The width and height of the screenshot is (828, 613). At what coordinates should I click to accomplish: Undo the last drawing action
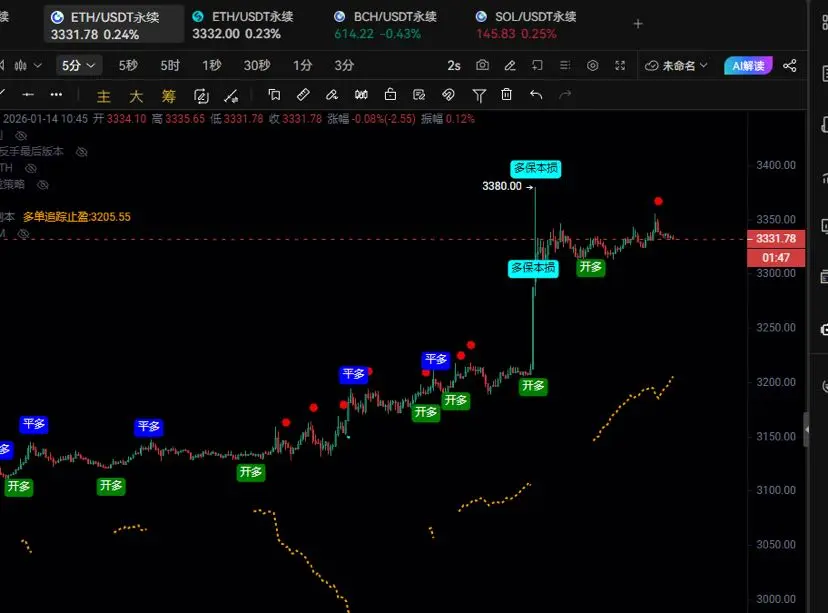pos(535,95)
